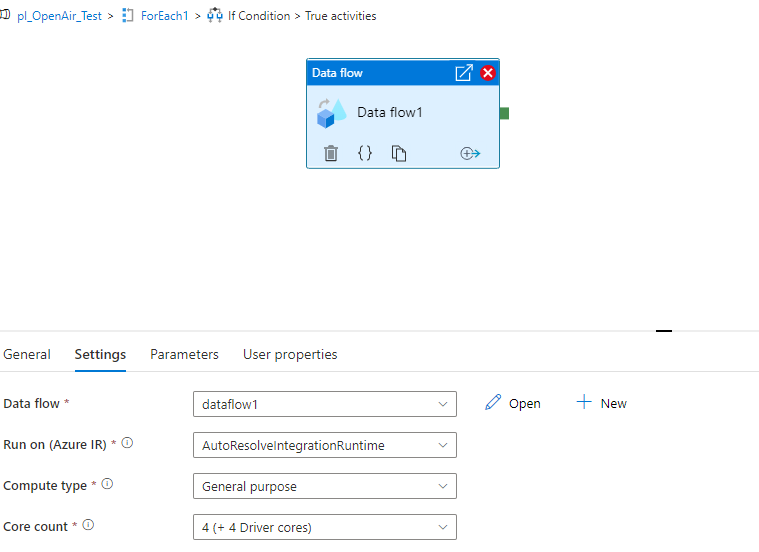Click the Data flow activity header title
Screen dimensions: 759x552
point(337,73)
